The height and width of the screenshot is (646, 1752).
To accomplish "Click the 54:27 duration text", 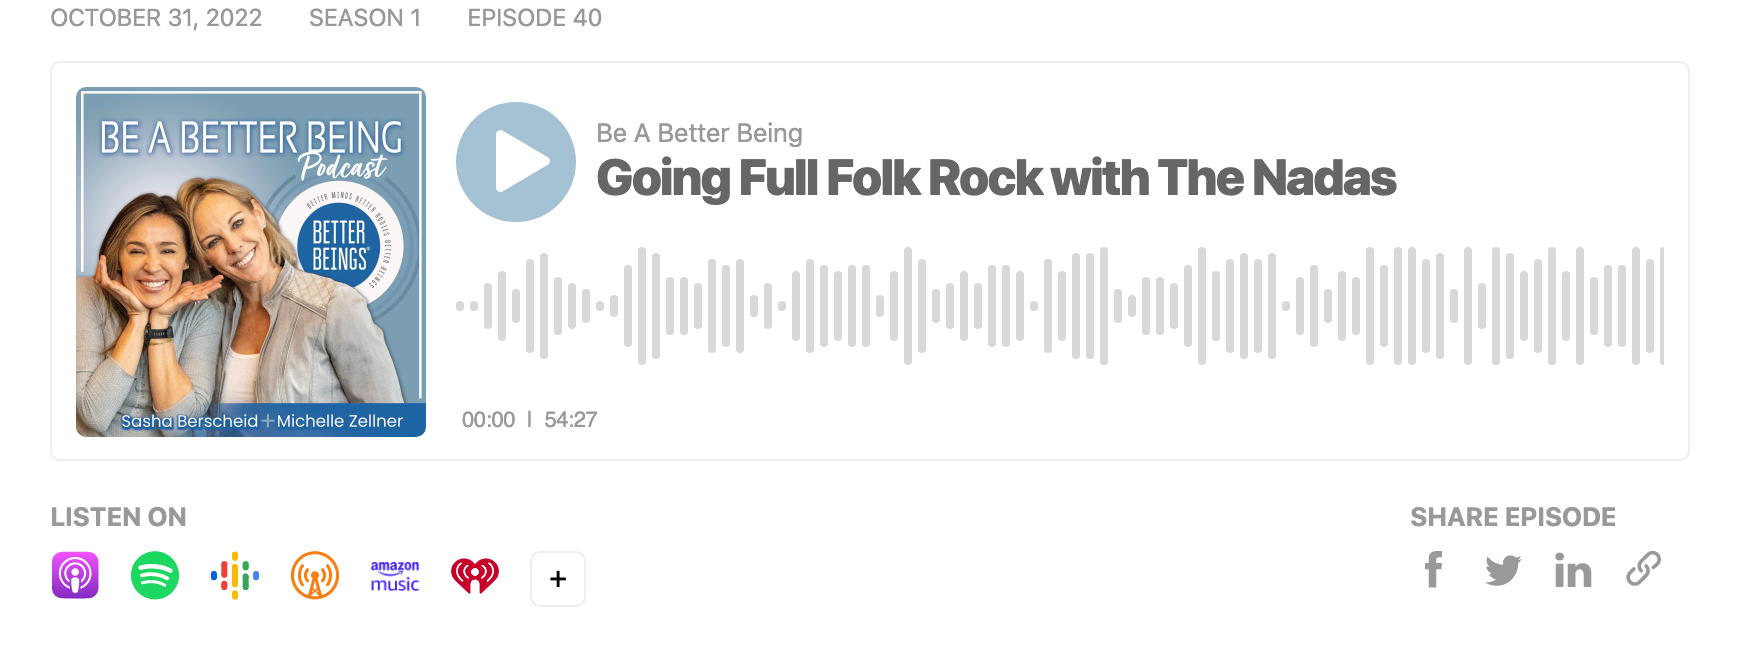I will pyautogui.click(x=570, y=420).
